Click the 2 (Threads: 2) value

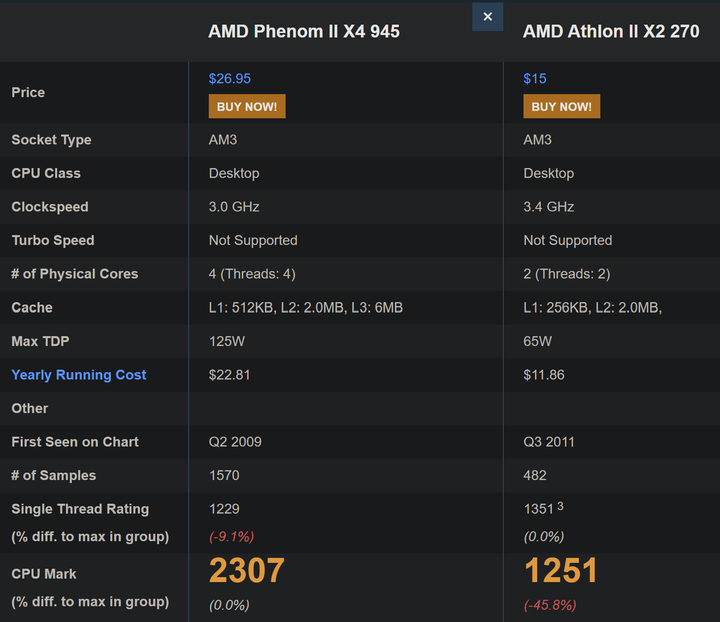567,274
